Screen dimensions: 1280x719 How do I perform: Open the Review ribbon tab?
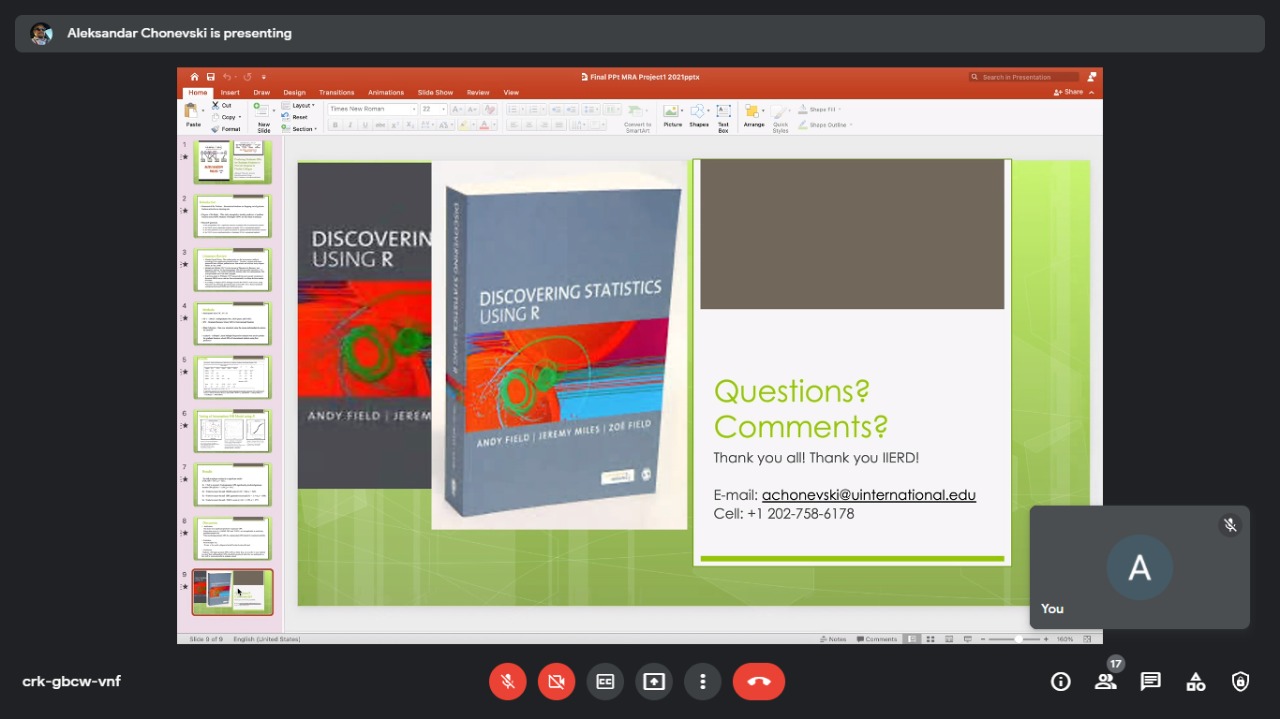point(478,93)
